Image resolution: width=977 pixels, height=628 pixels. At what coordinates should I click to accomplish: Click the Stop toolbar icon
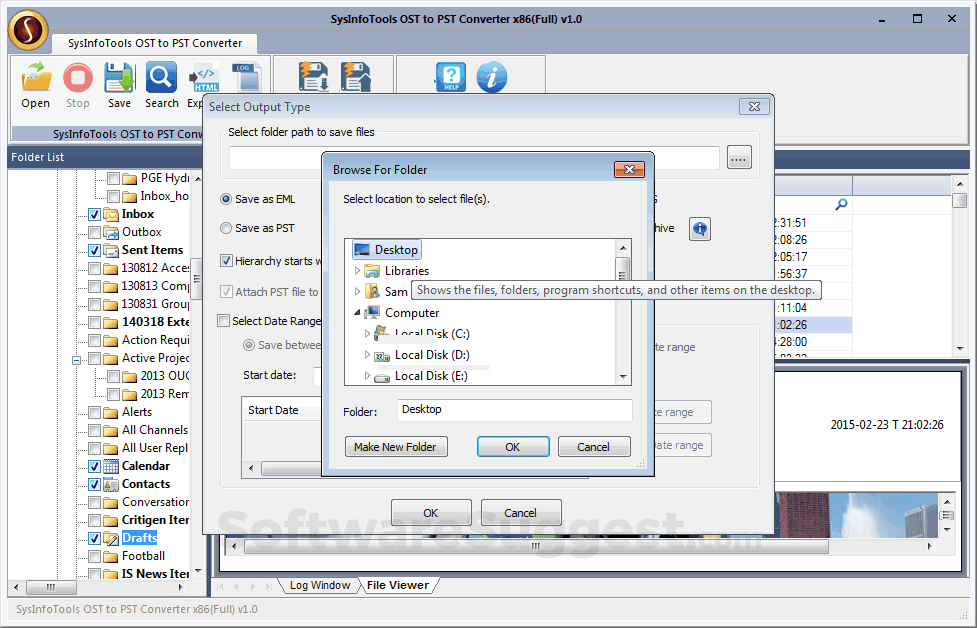[x=78, y=78]
